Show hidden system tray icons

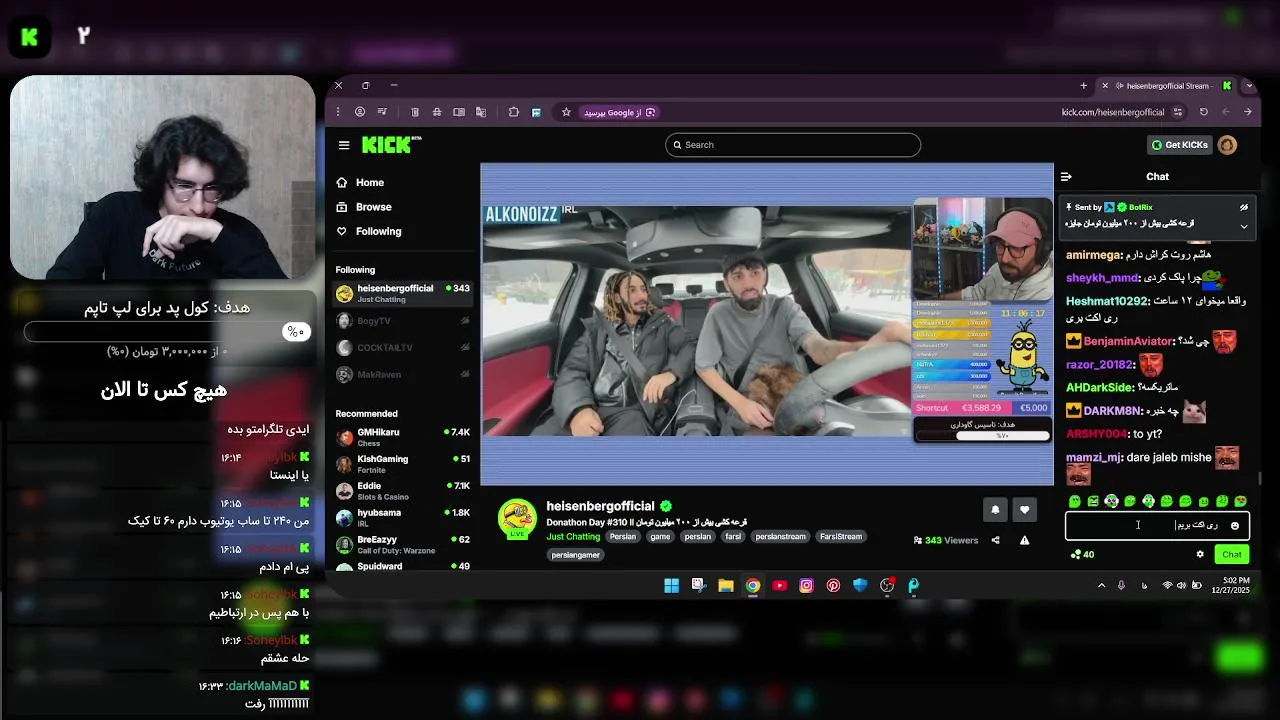coord(1102,586)
